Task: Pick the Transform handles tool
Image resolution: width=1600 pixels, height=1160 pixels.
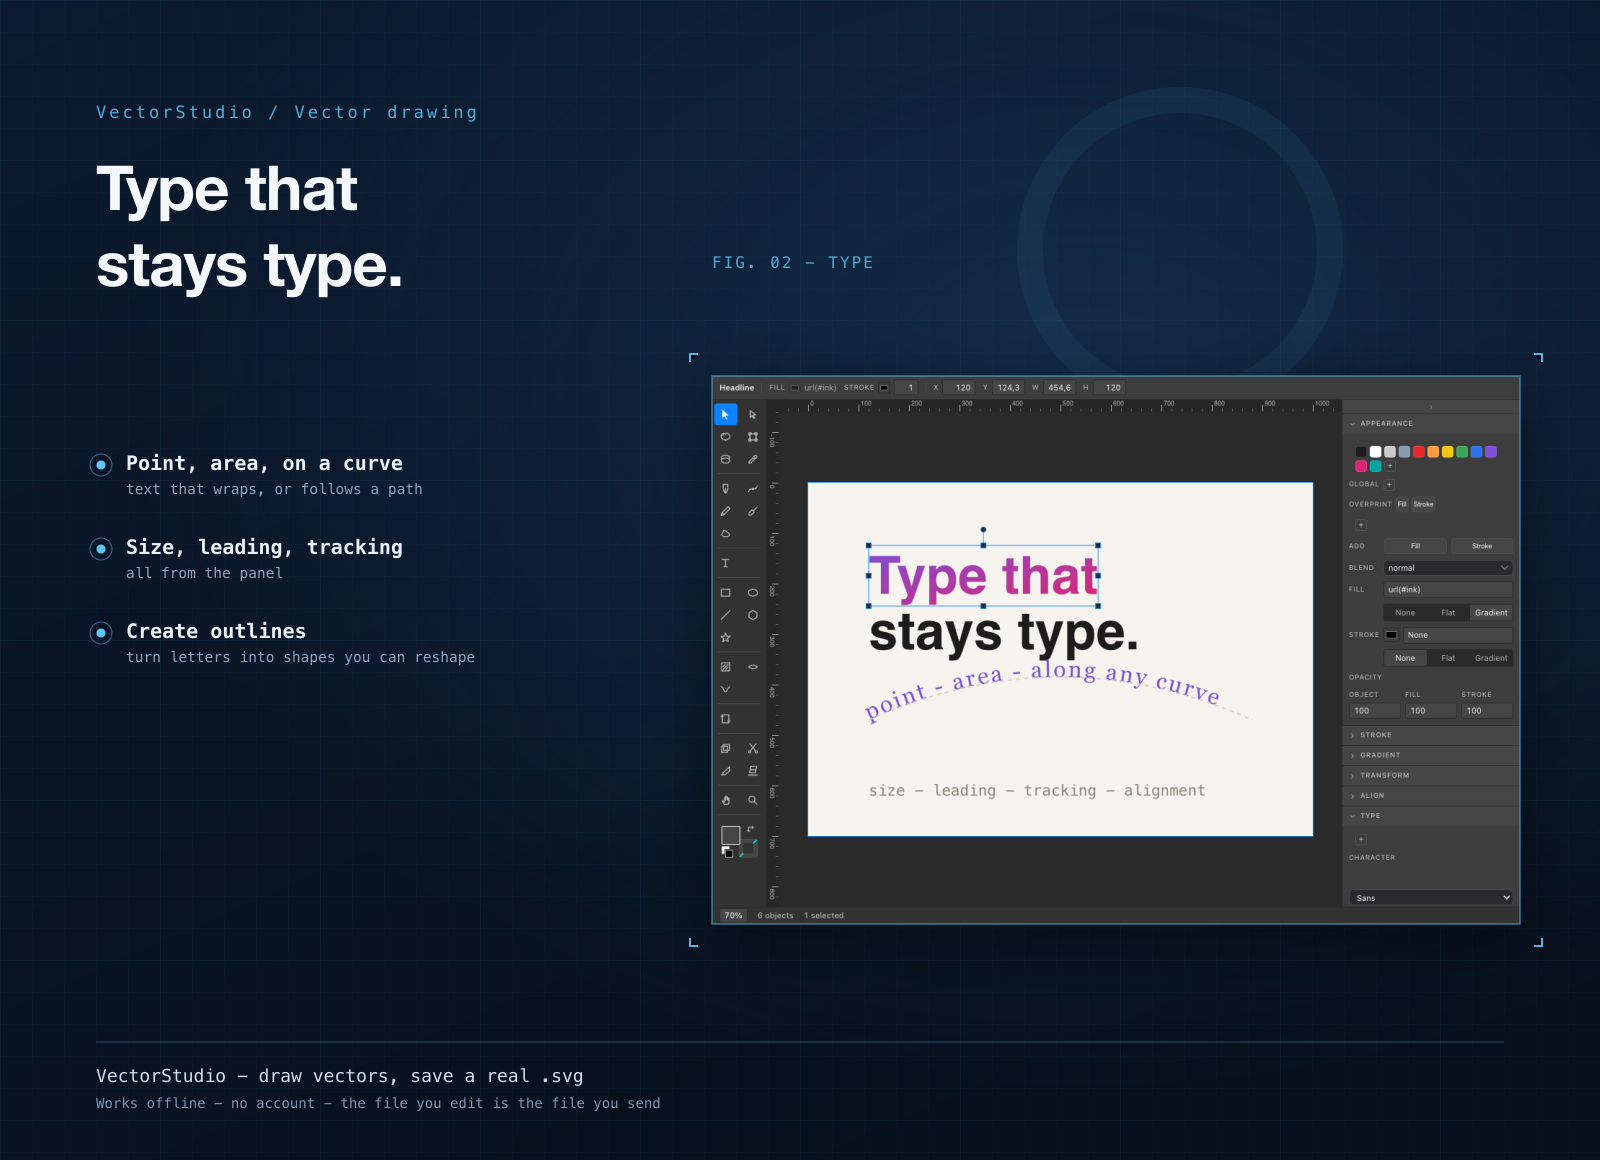Action: tap(753, 437)
